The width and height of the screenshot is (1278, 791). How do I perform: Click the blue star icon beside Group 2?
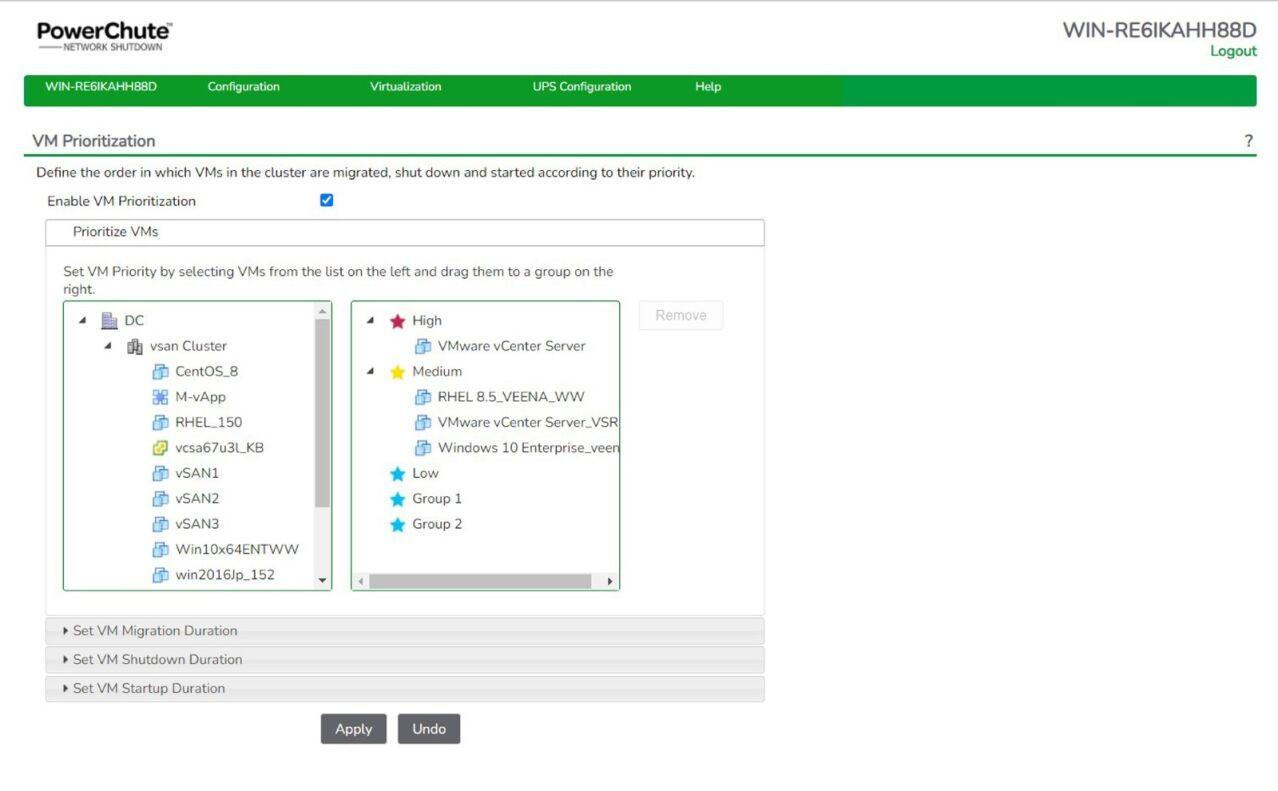pos(397,525)
